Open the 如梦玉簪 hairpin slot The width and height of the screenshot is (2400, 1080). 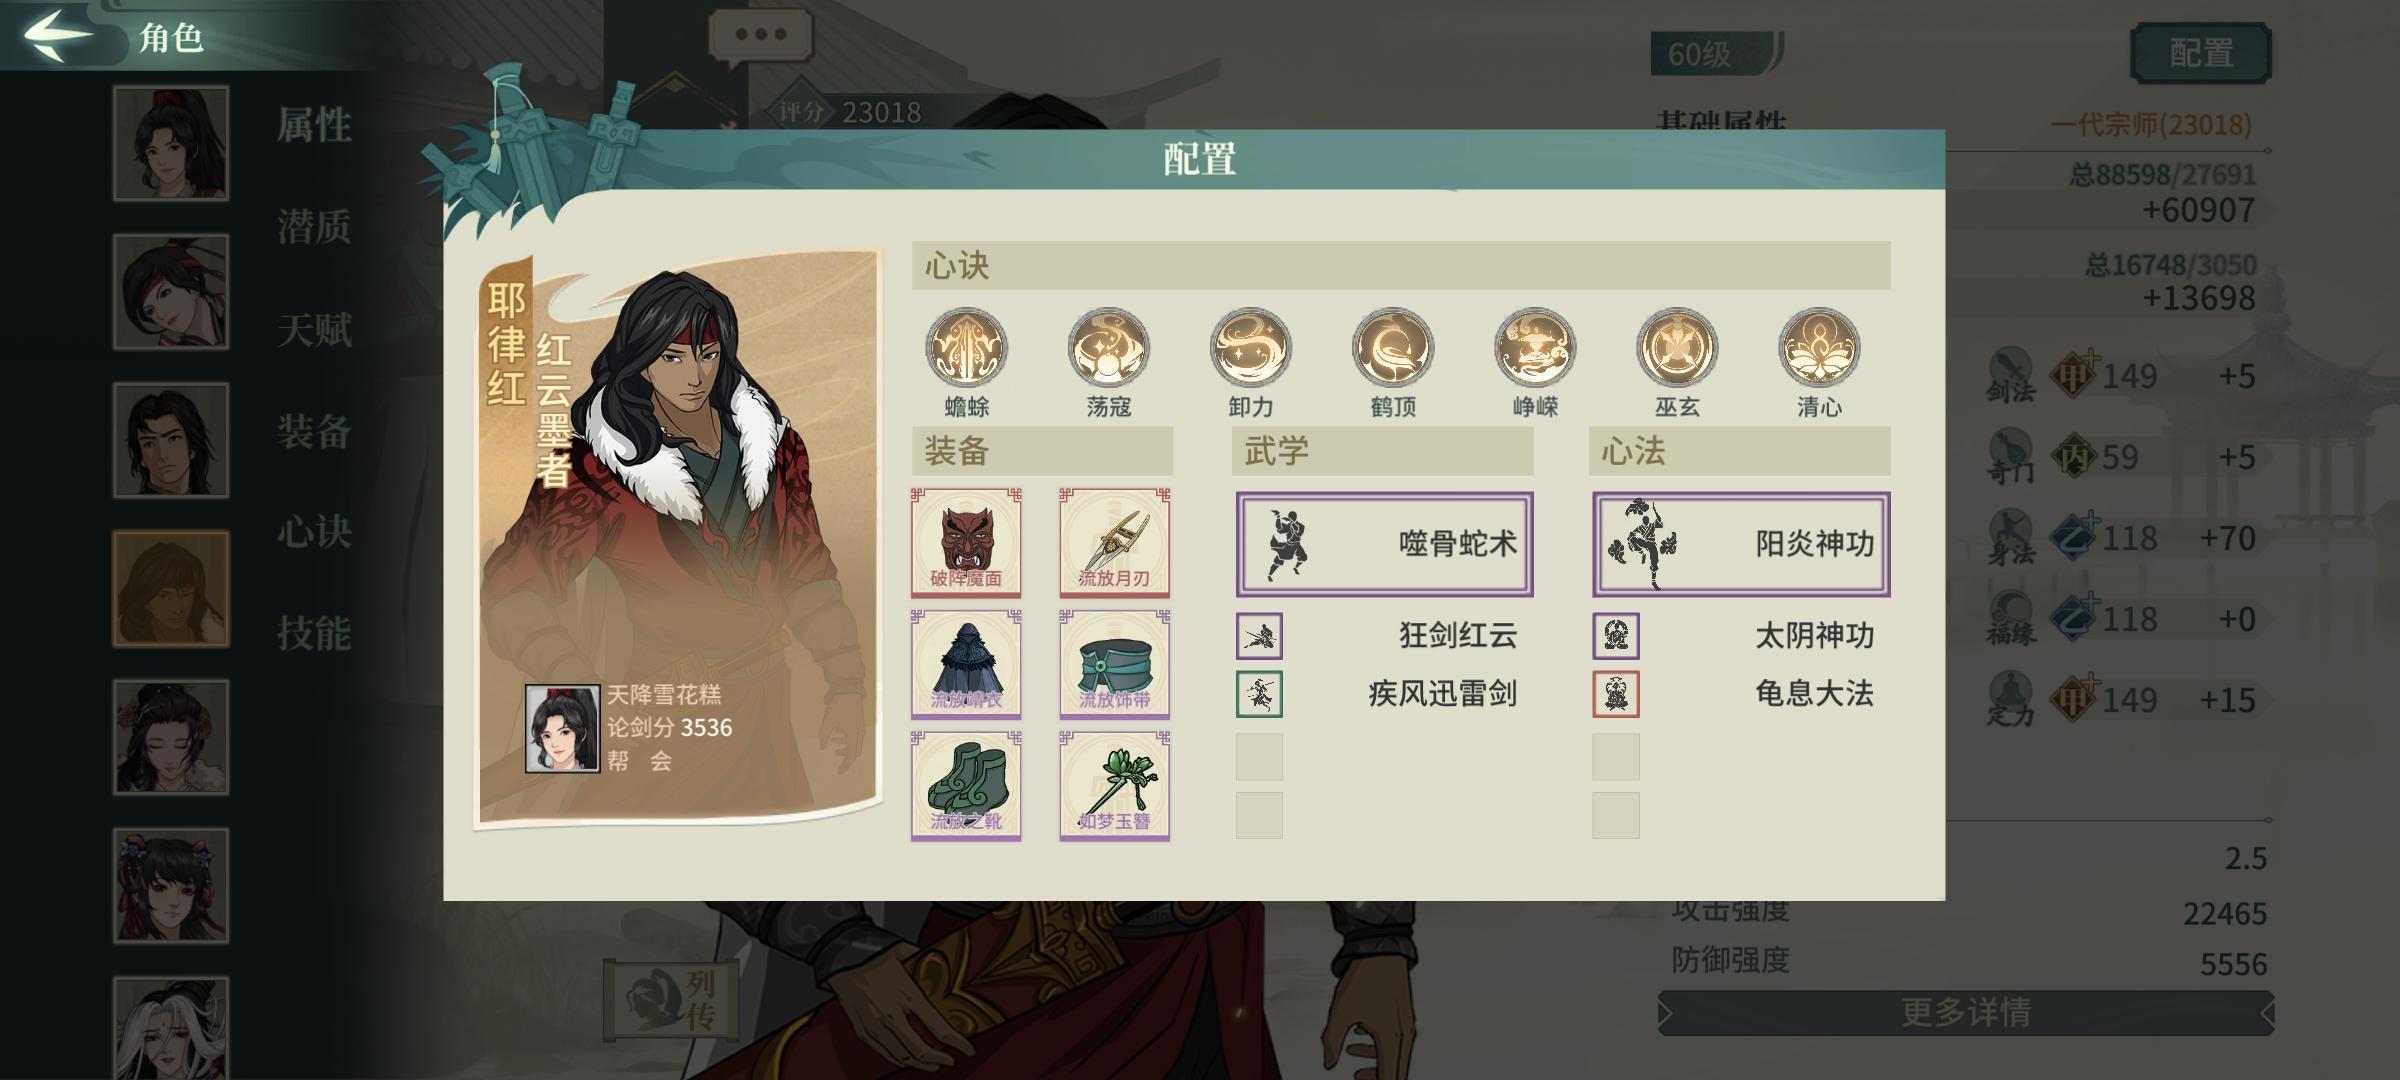click(1114, 786)
